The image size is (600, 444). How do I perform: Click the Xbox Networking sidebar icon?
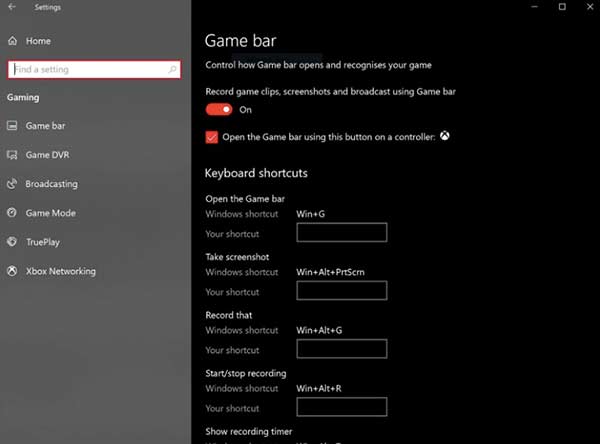click(x=12, y=271)
